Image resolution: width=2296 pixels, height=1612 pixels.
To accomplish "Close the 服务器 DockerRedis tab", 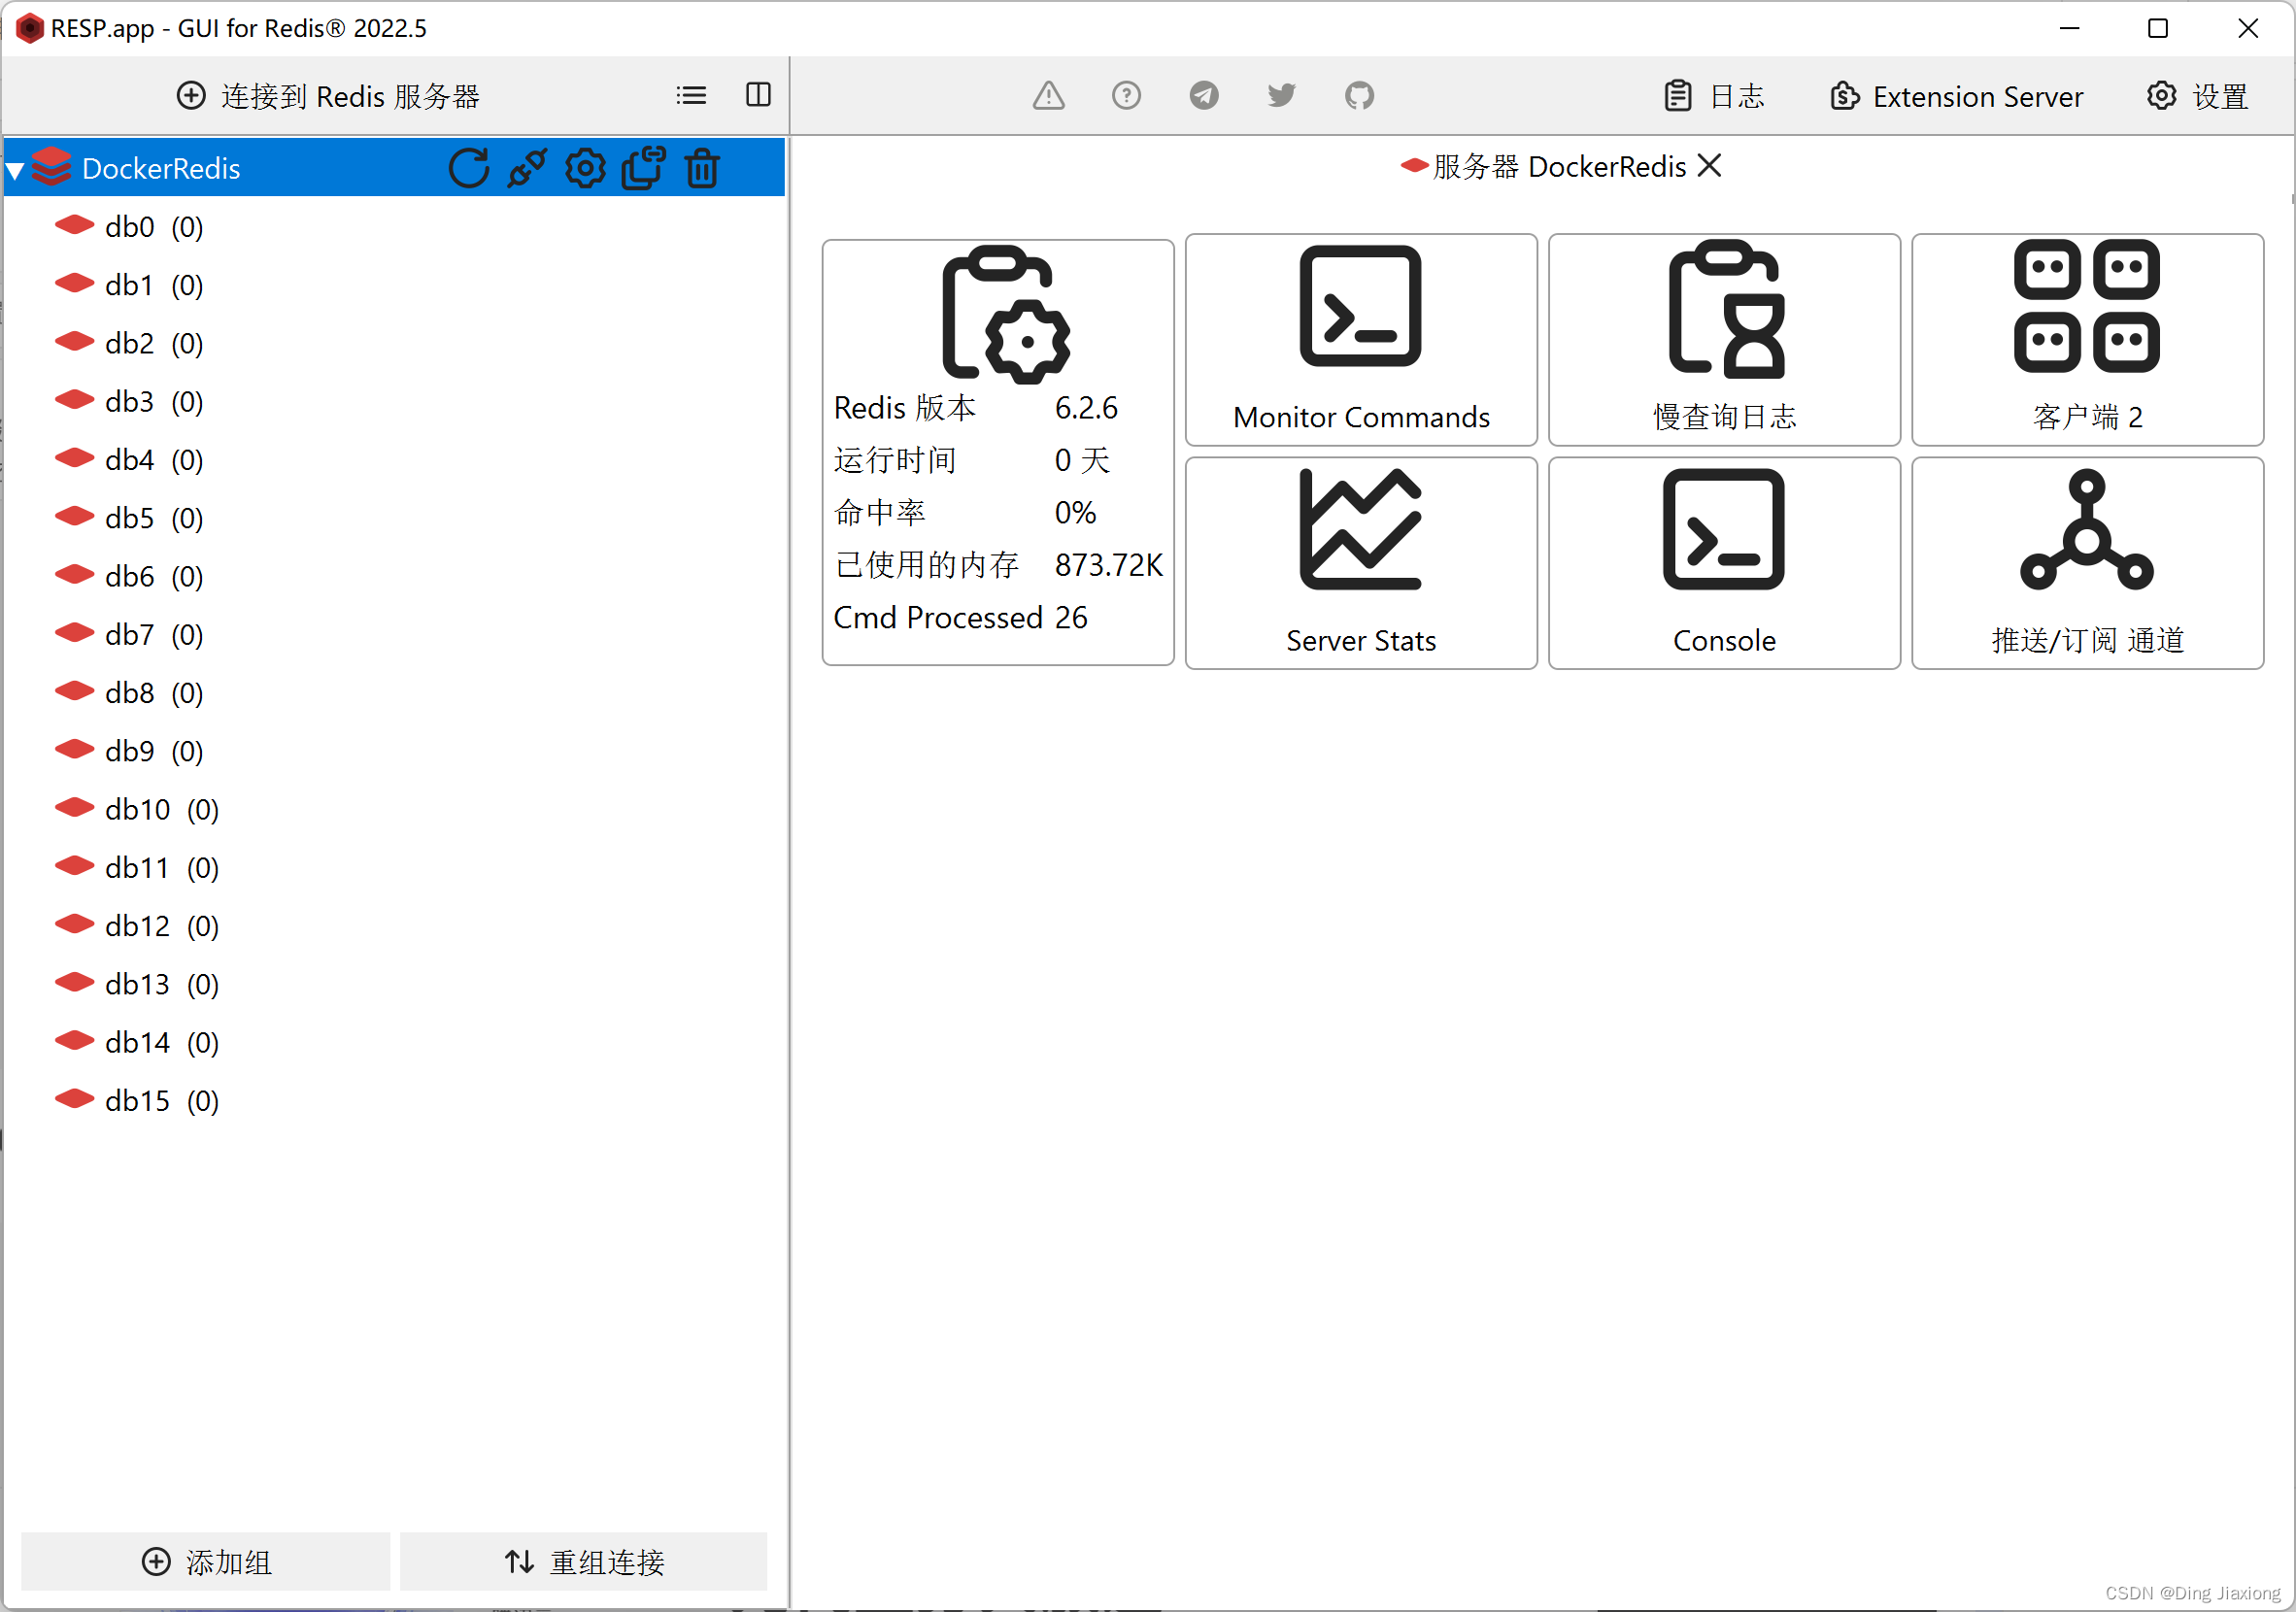I will click(1709, 166).
